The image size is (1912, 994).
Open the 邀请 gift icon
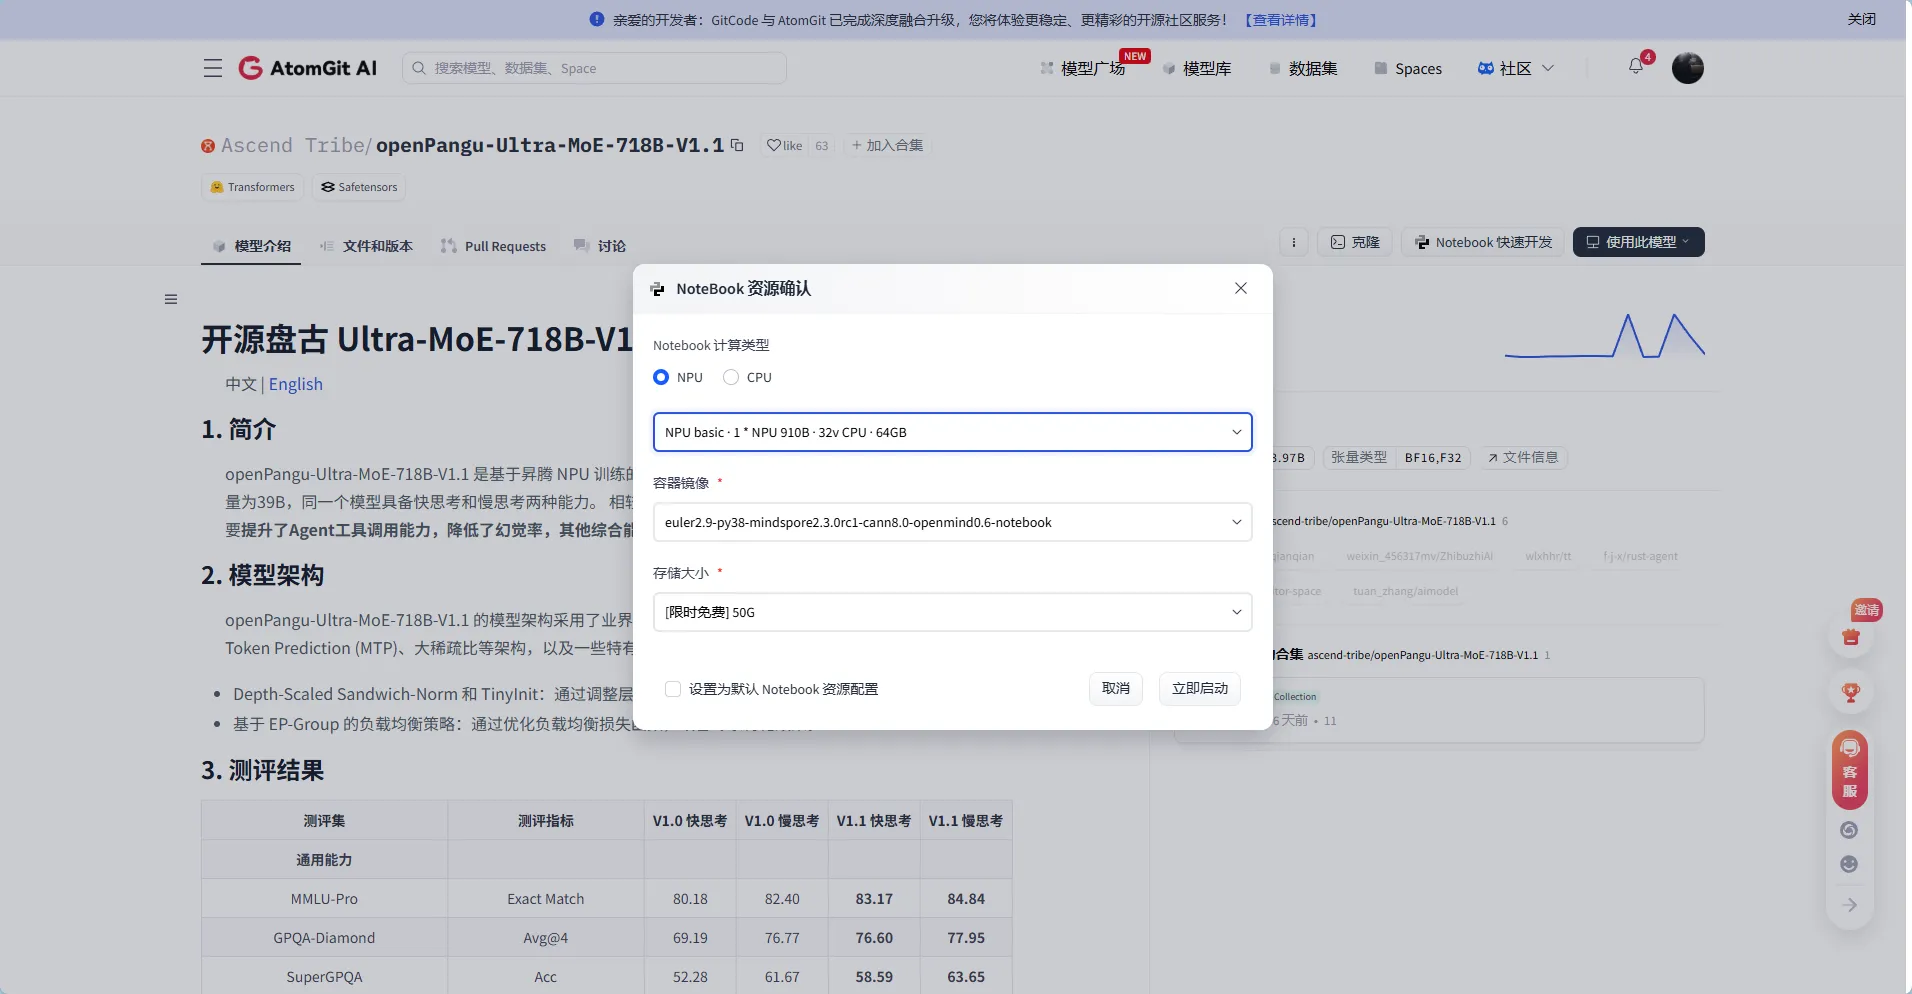coord(1851,637)
